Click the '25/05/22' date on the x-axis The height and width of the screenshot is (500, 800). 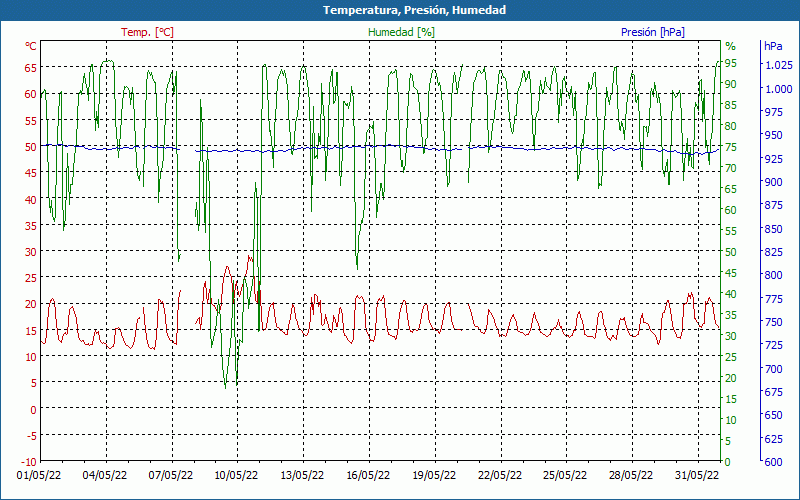(x=565, y=475)
